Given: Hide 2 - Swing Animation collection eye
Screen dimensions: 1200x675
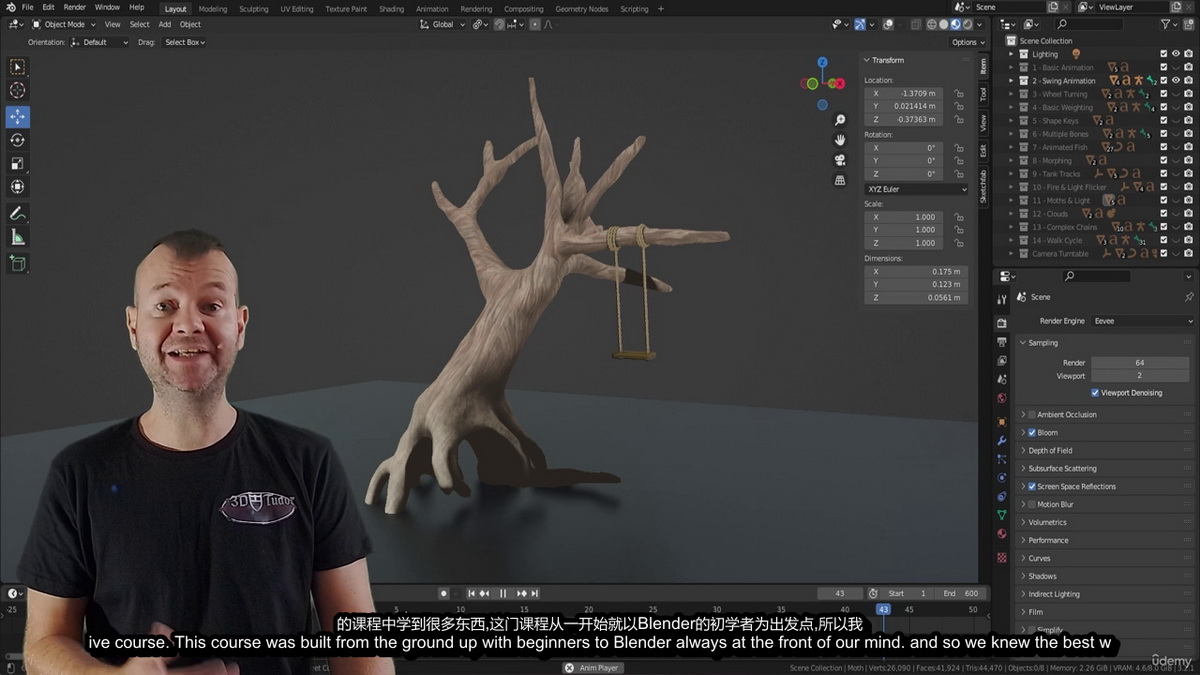Looking at the screenshot, I should (x=1176, y=80).
